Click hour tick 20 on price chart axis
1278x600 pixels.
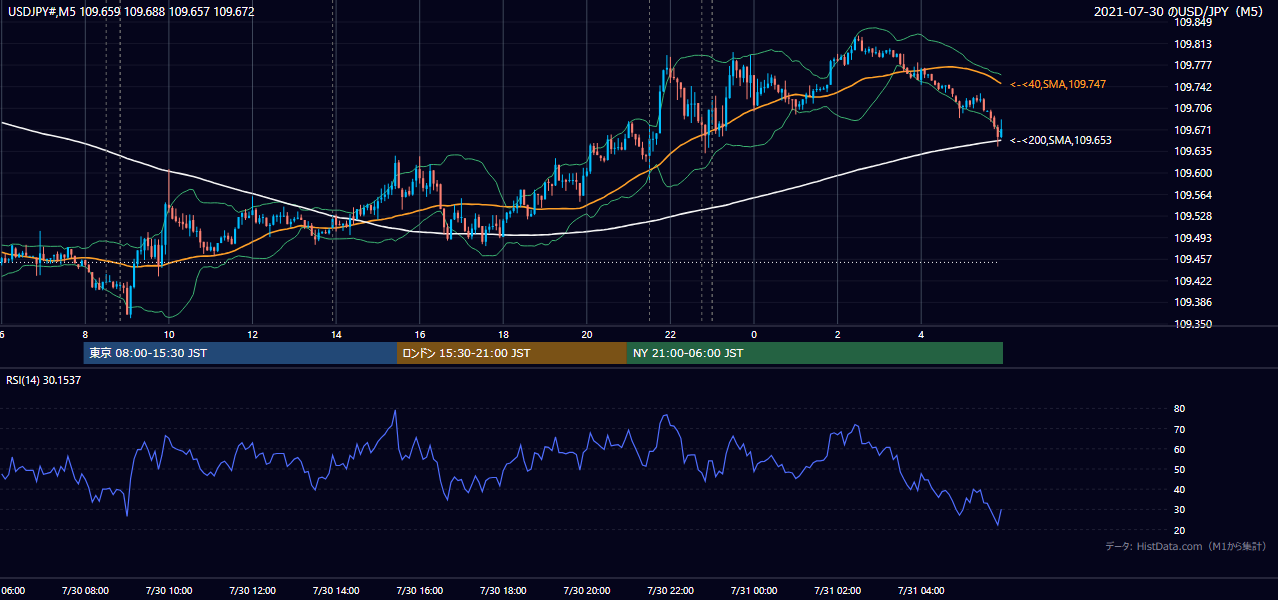click(x=586, y=335)
